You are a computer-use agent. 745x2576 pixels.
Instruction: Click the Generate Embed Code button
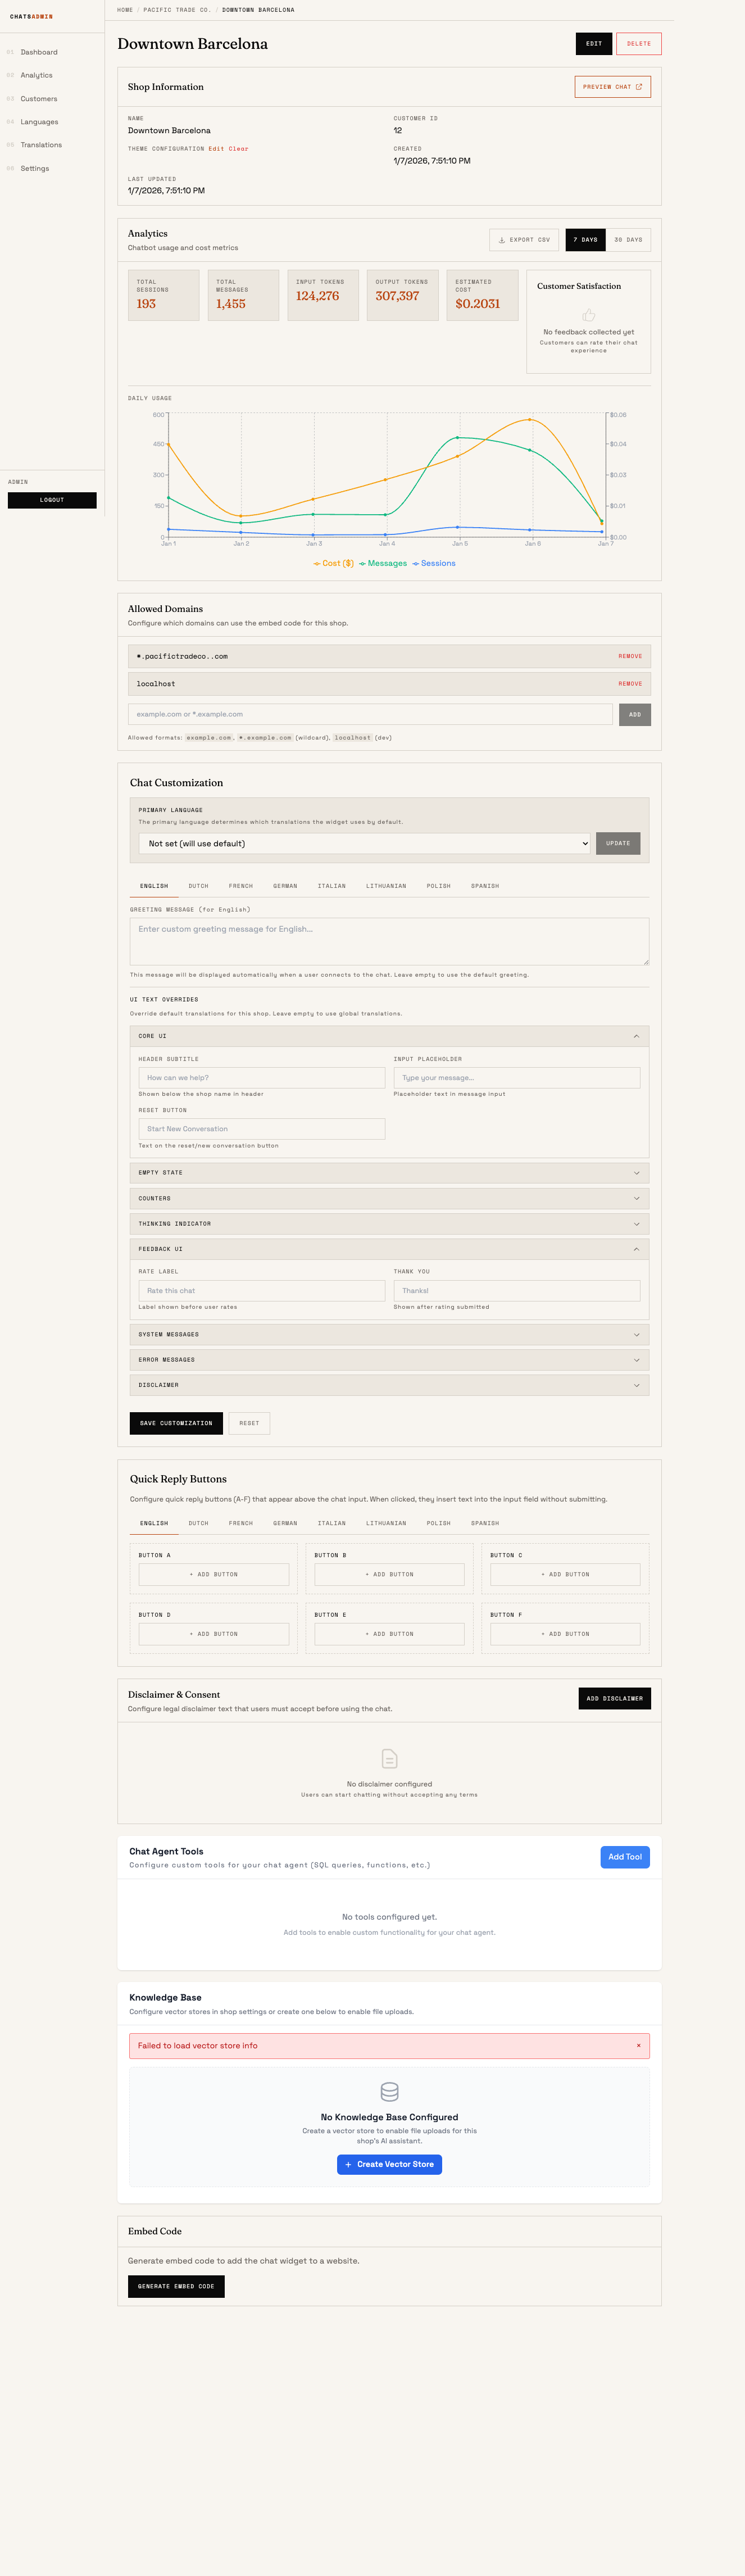tap(176, 2286)
